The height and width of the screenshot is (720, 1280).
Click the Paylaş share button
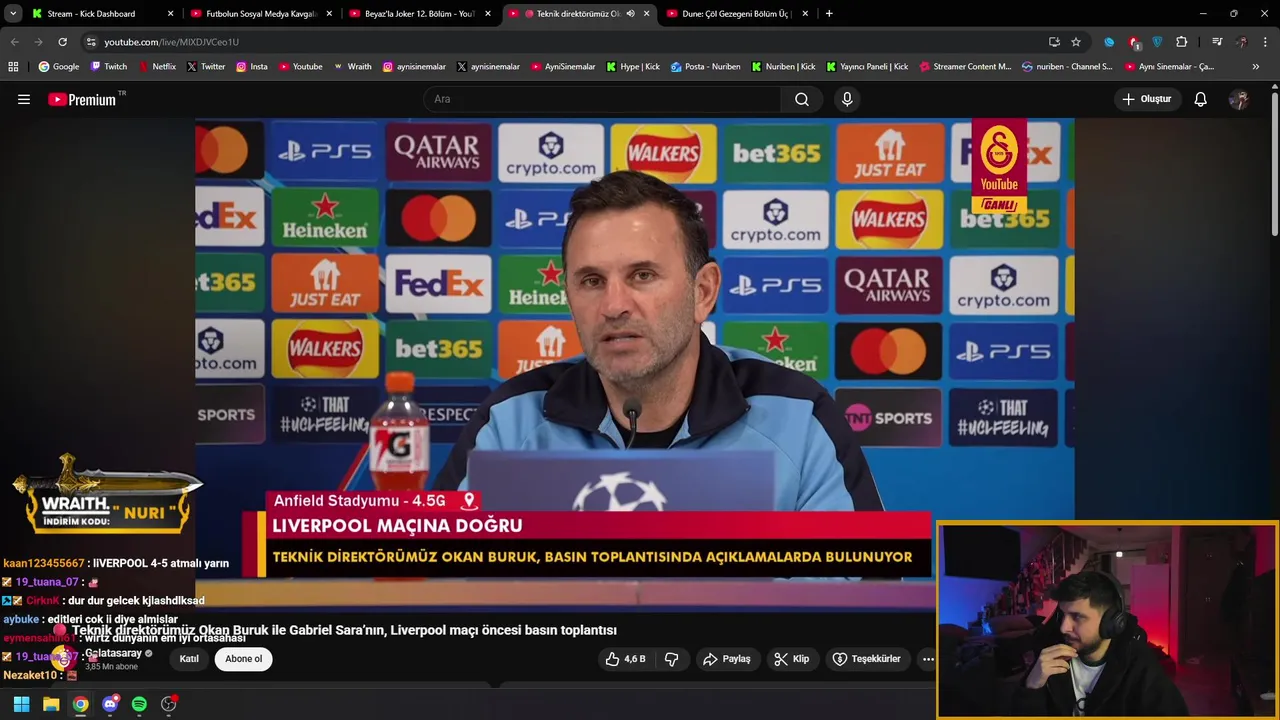point(727,659)
